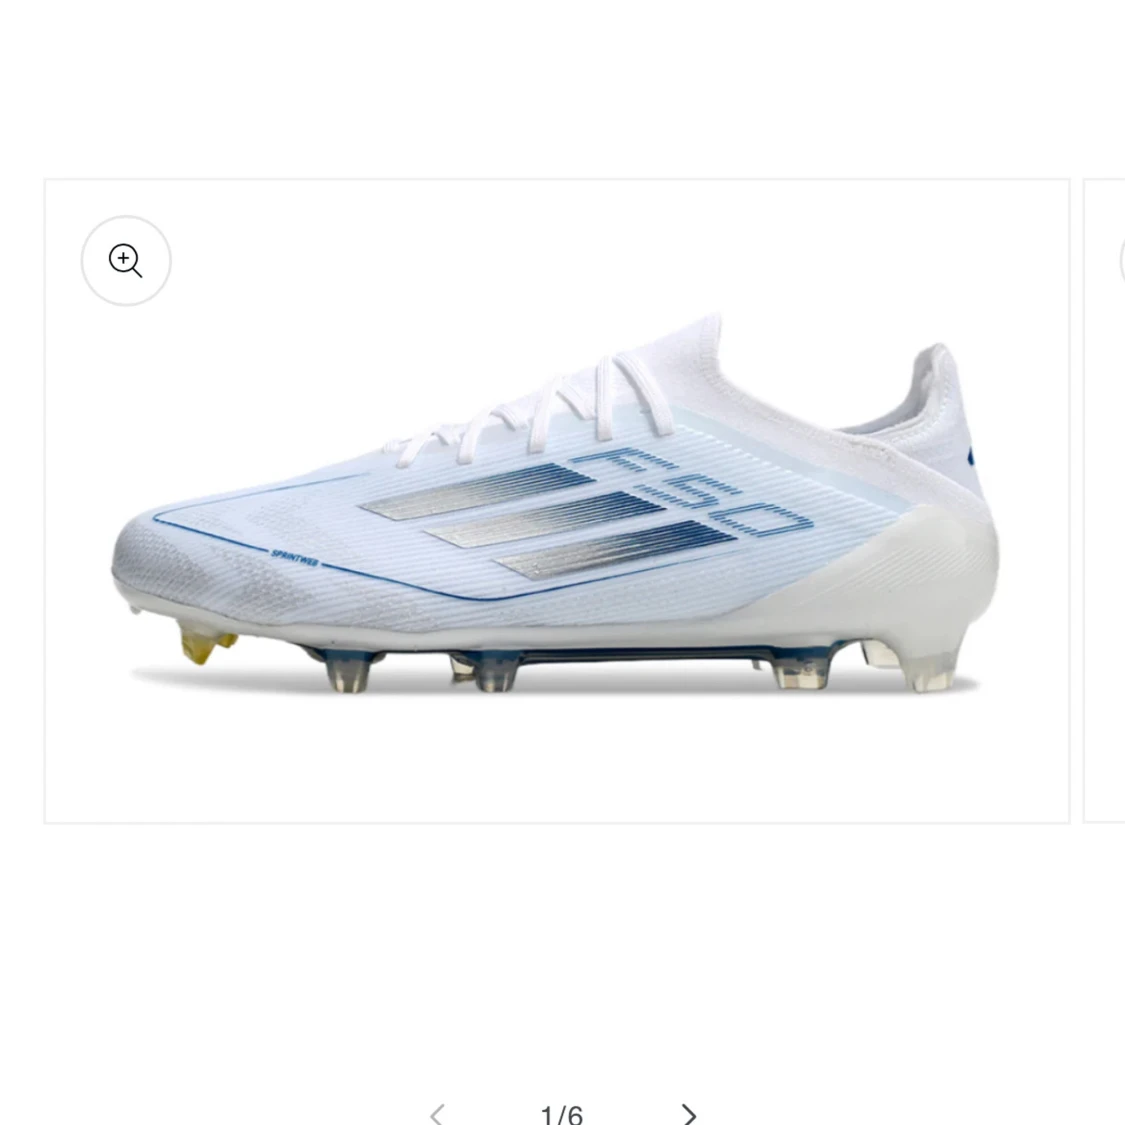This screenshot has height=1125, width=1125.
Task: Select the partially visible second product image
Action: pos(1104,501)
